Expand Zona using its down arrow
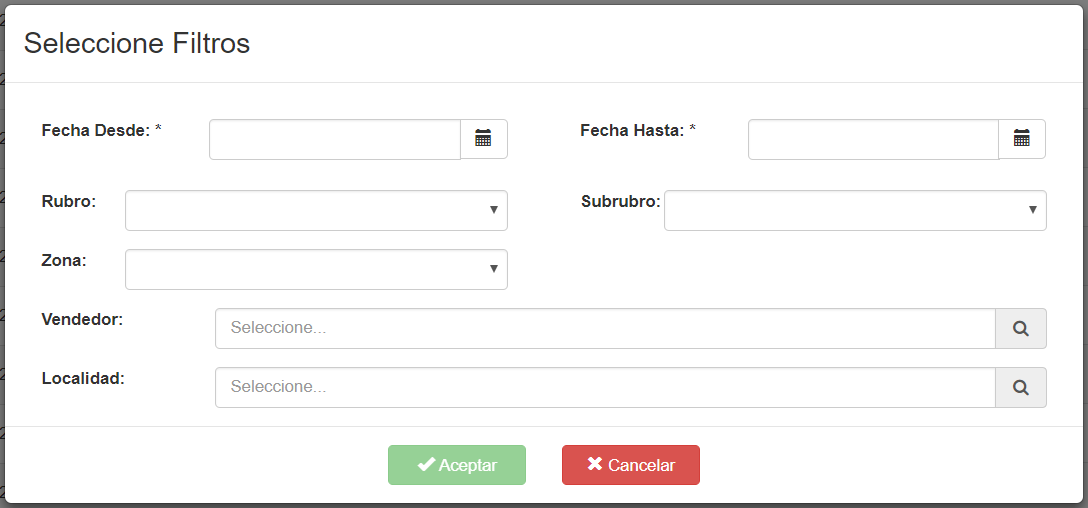The width and height of the screenshot is (1088, 508). pos(493,269)
